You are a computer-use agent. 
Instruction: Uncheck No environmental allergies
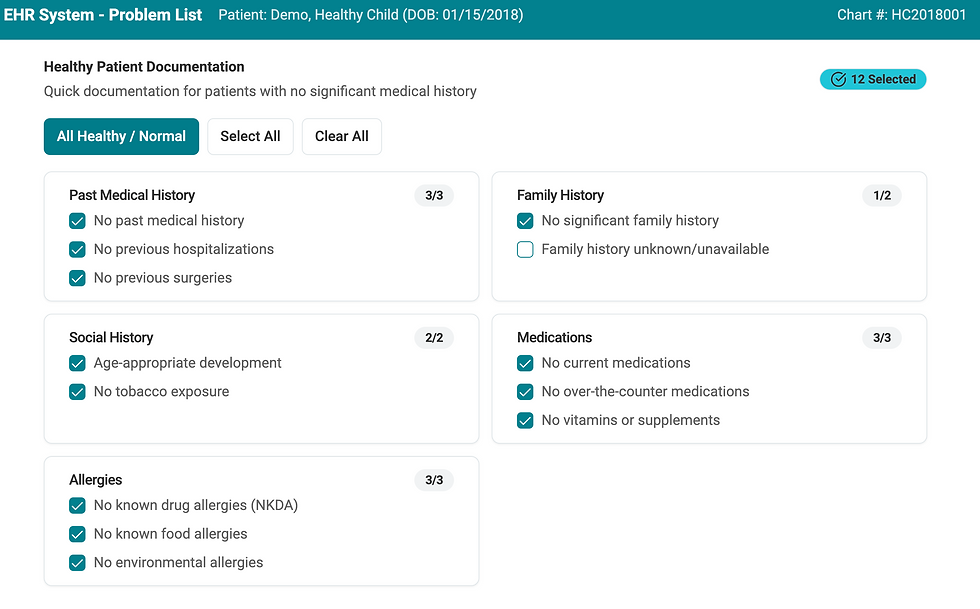tap(77, 563)
